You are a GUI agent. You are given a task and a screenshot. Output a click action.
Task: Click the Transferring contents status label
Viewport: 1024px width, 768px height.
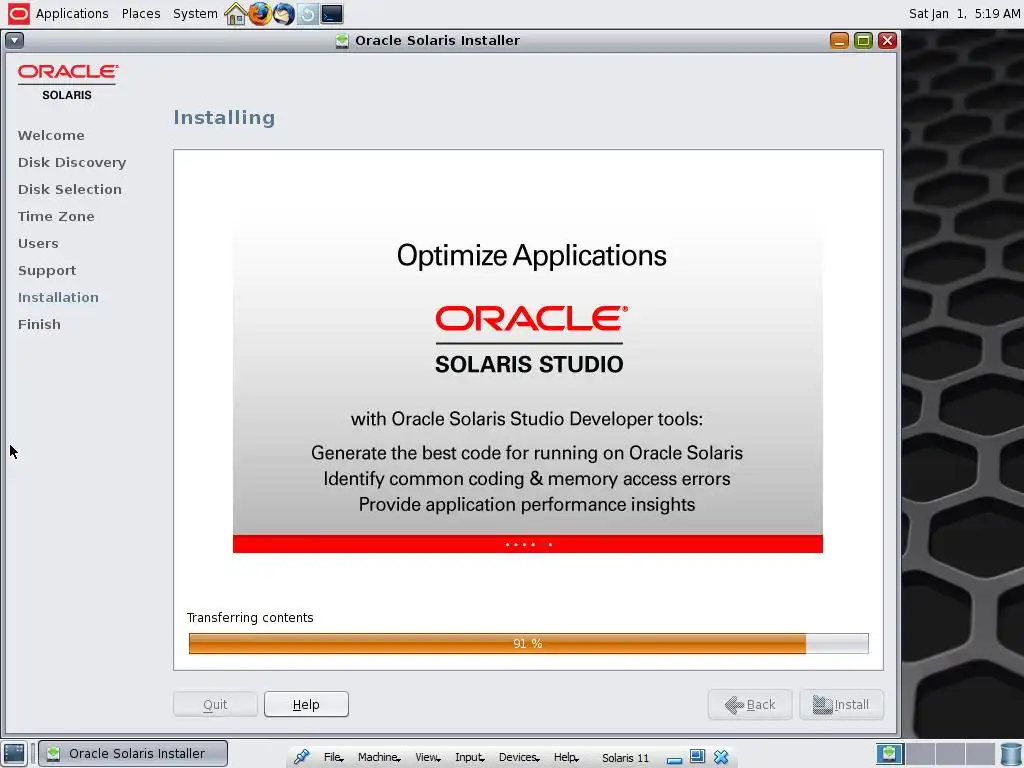point(250,618)
